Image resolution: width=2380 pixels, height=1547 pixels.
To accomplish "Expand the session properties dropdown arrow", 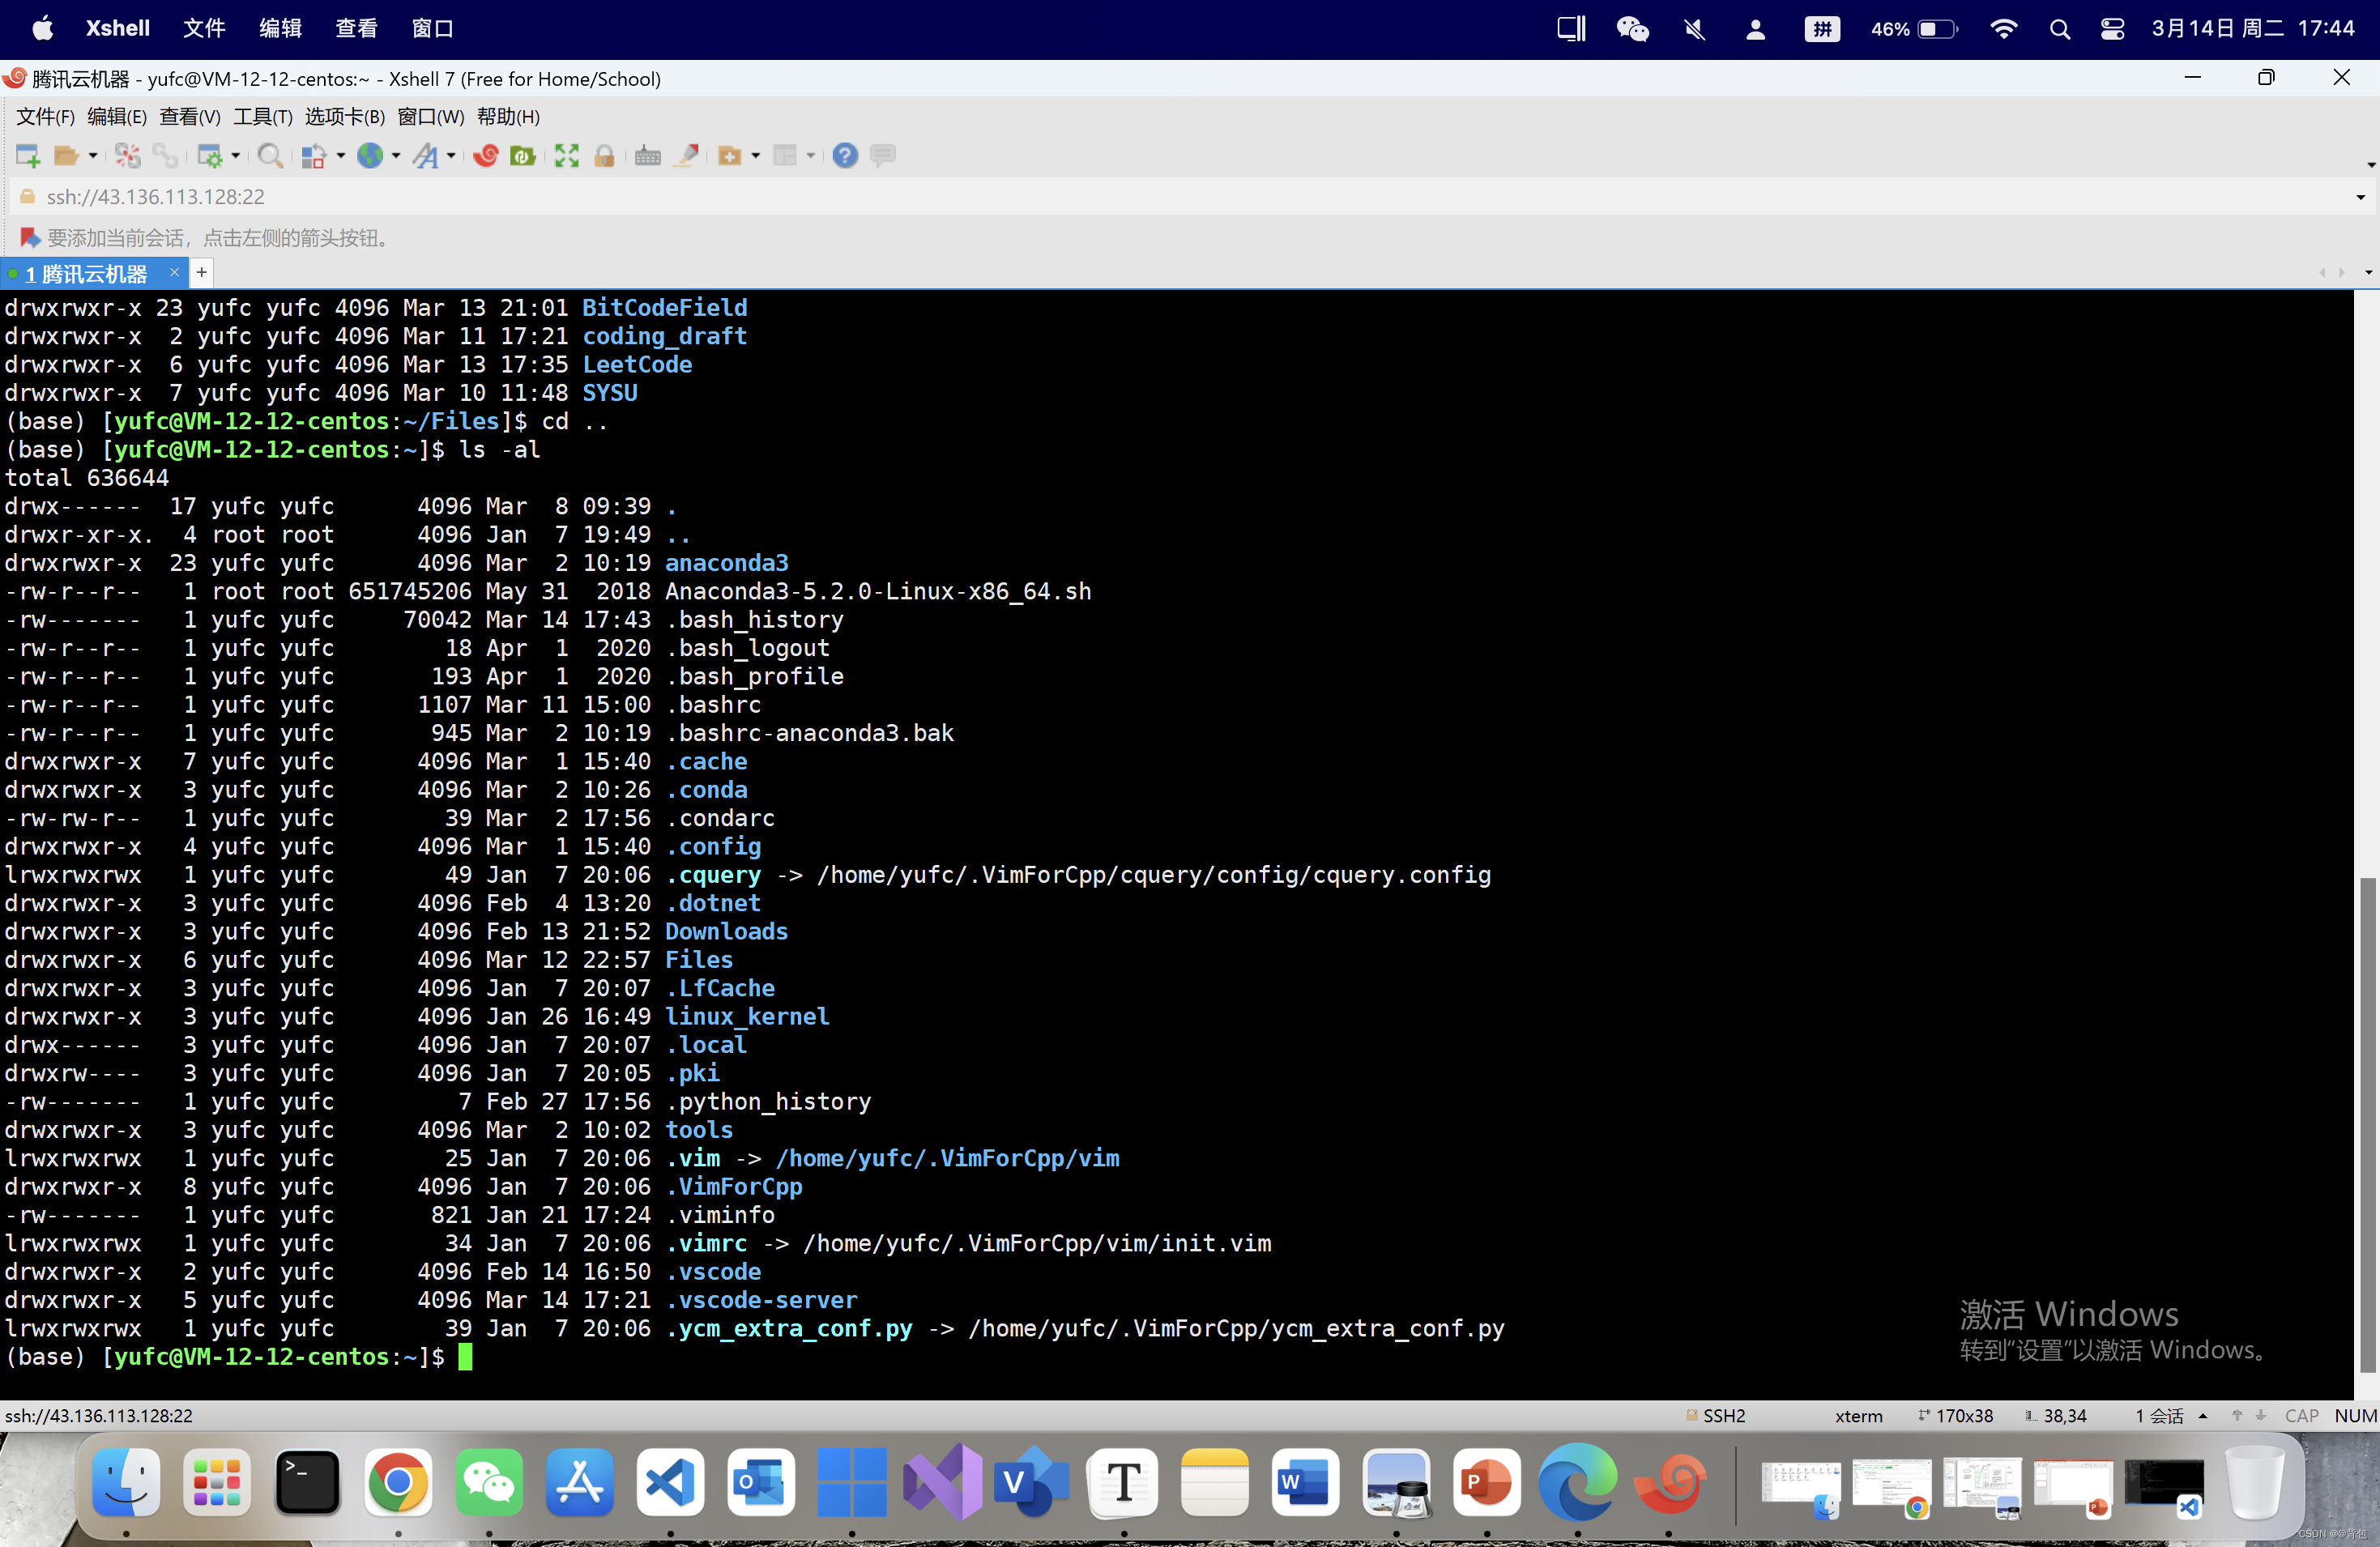I will (236, 155).
